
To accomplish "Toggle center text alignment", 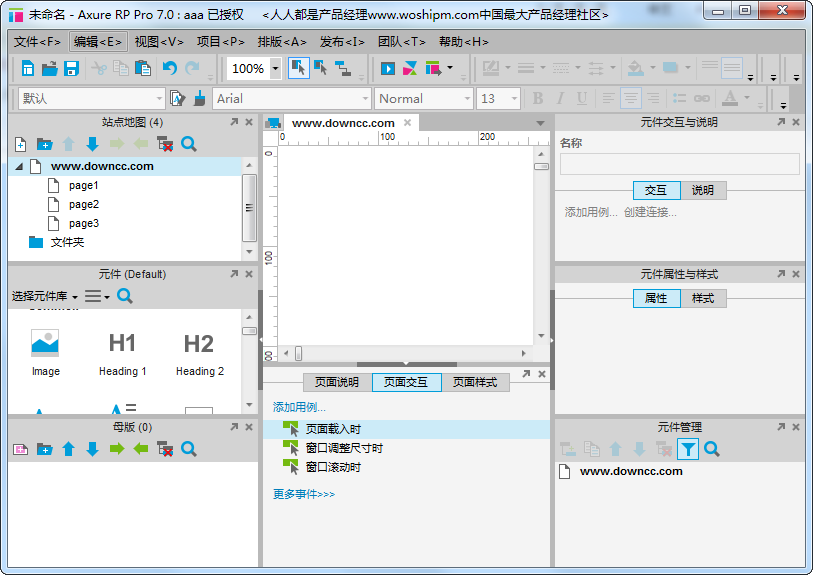I will coord(630,99).
